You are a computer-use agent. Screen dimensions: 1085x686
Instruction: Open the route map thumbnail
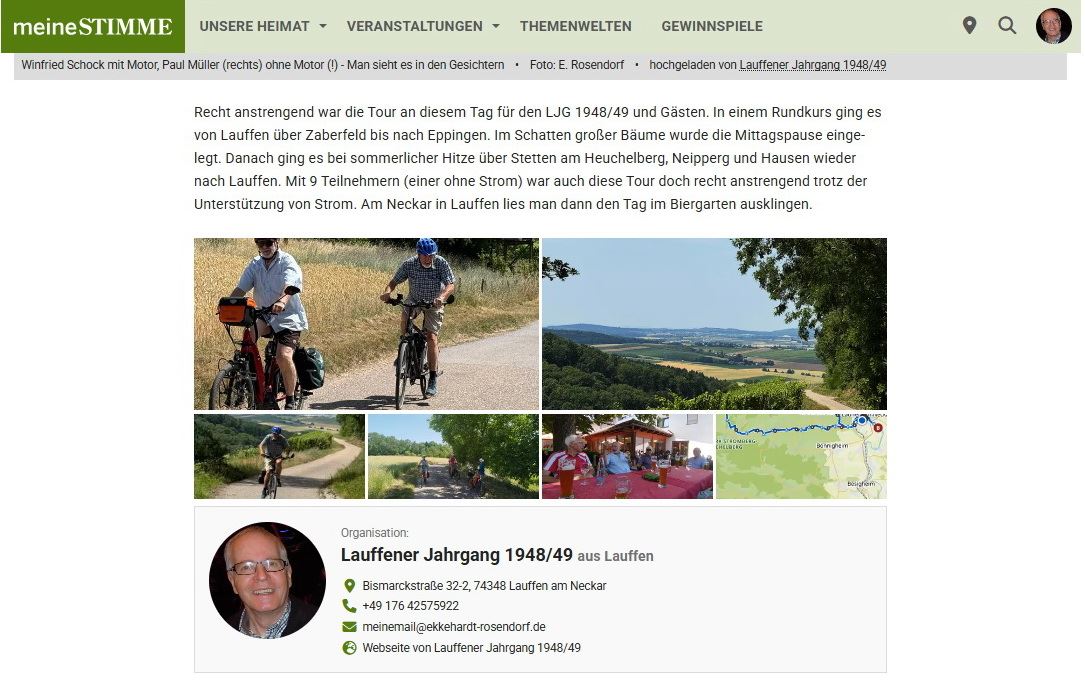point(801,456)
